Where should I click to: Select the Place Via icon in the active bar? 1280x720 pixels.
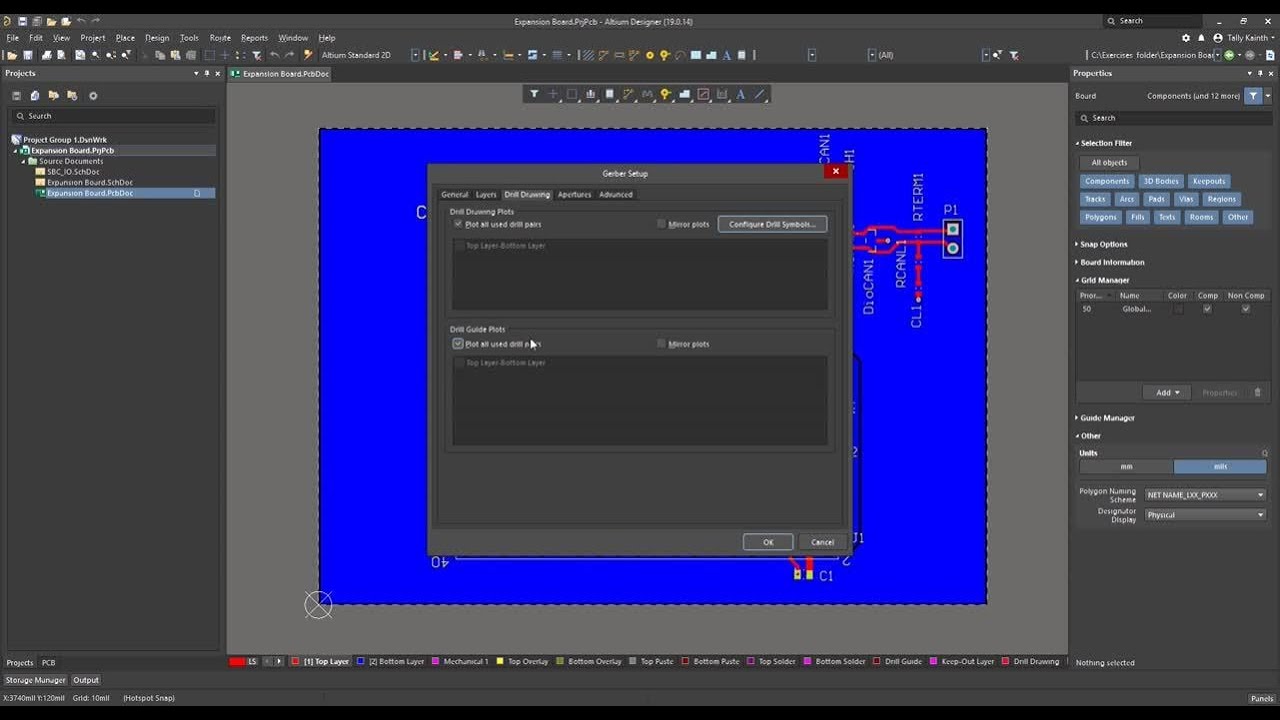coord(666,94)
